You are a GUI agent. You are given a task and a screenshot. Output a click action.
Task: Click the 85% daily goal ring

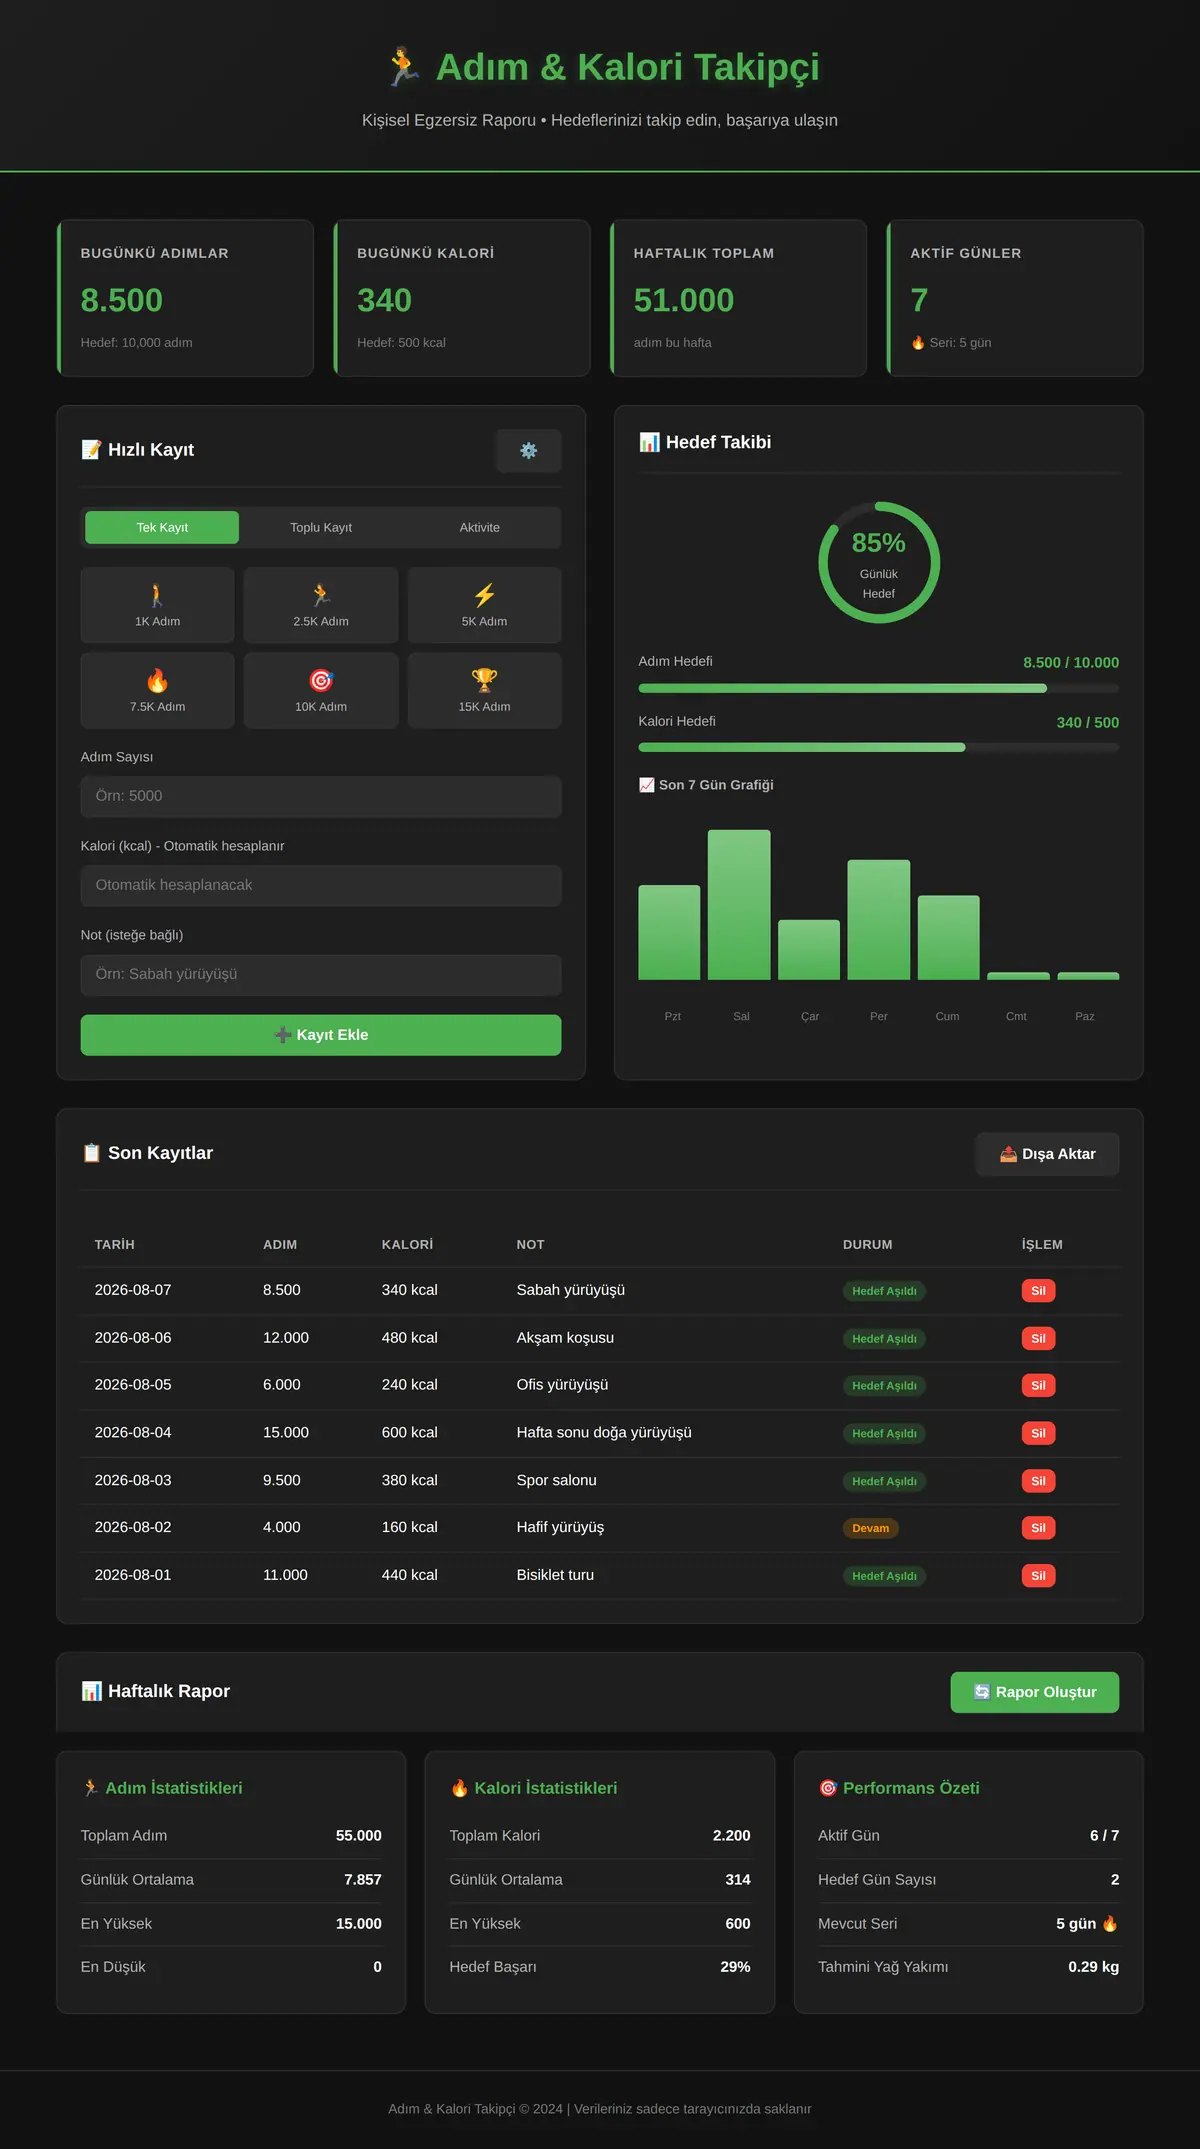879,562
